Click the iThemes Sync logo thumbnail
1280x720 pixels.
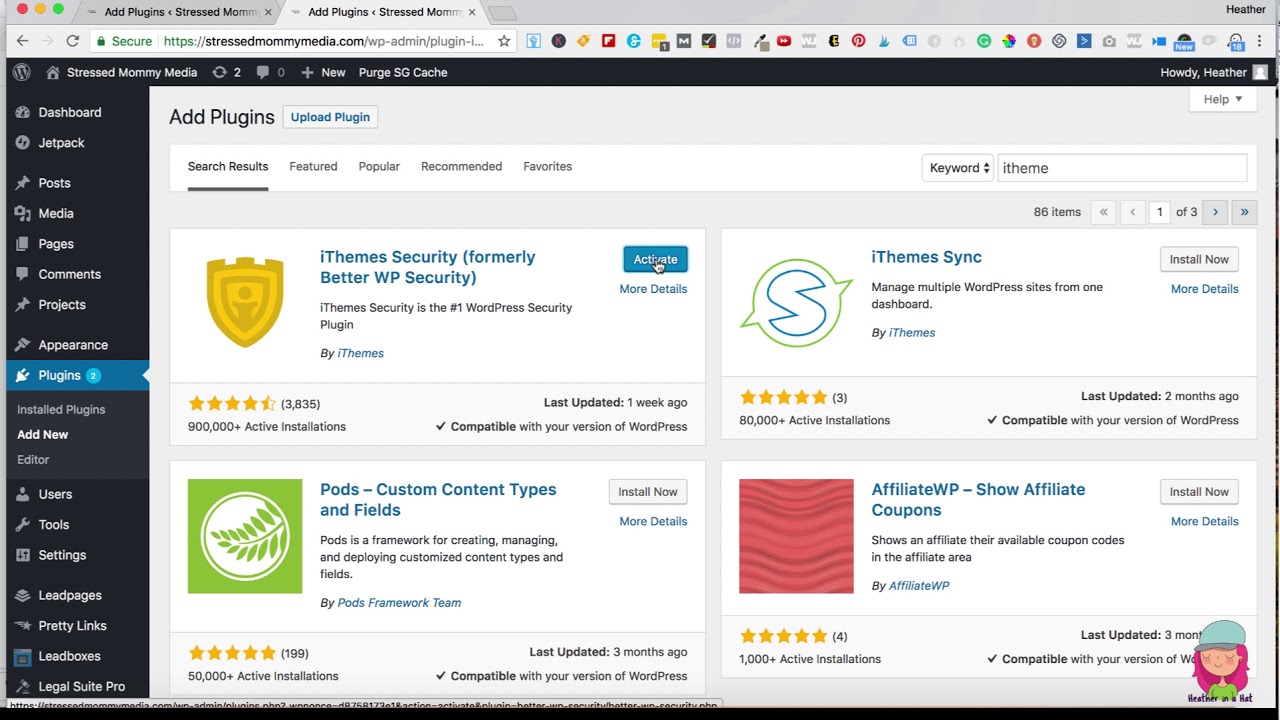(x=796, y=303)
